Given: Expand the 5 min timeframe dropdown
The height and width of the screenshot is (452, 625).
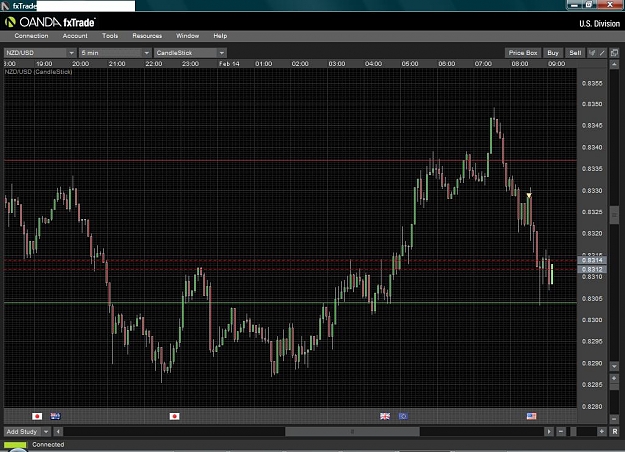Looking at the screenshot, I should (147, 53).
